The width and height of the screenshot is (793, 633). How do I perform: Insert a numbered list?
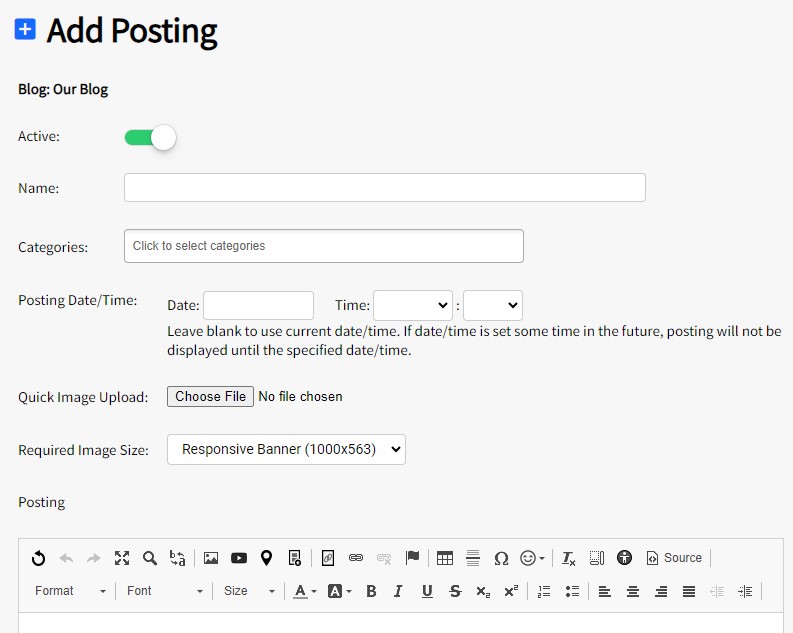tap(544, 591)
